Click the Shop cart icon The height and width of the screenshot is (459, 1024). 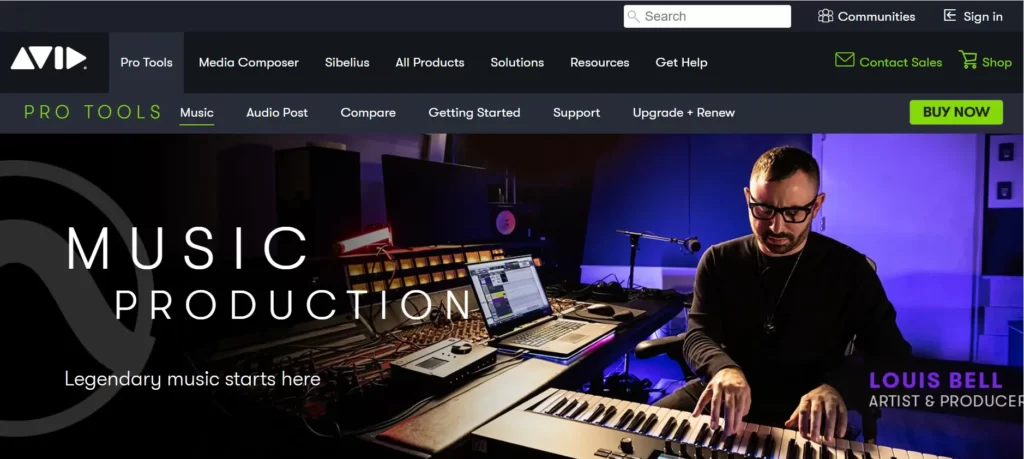tap(968, 59)
